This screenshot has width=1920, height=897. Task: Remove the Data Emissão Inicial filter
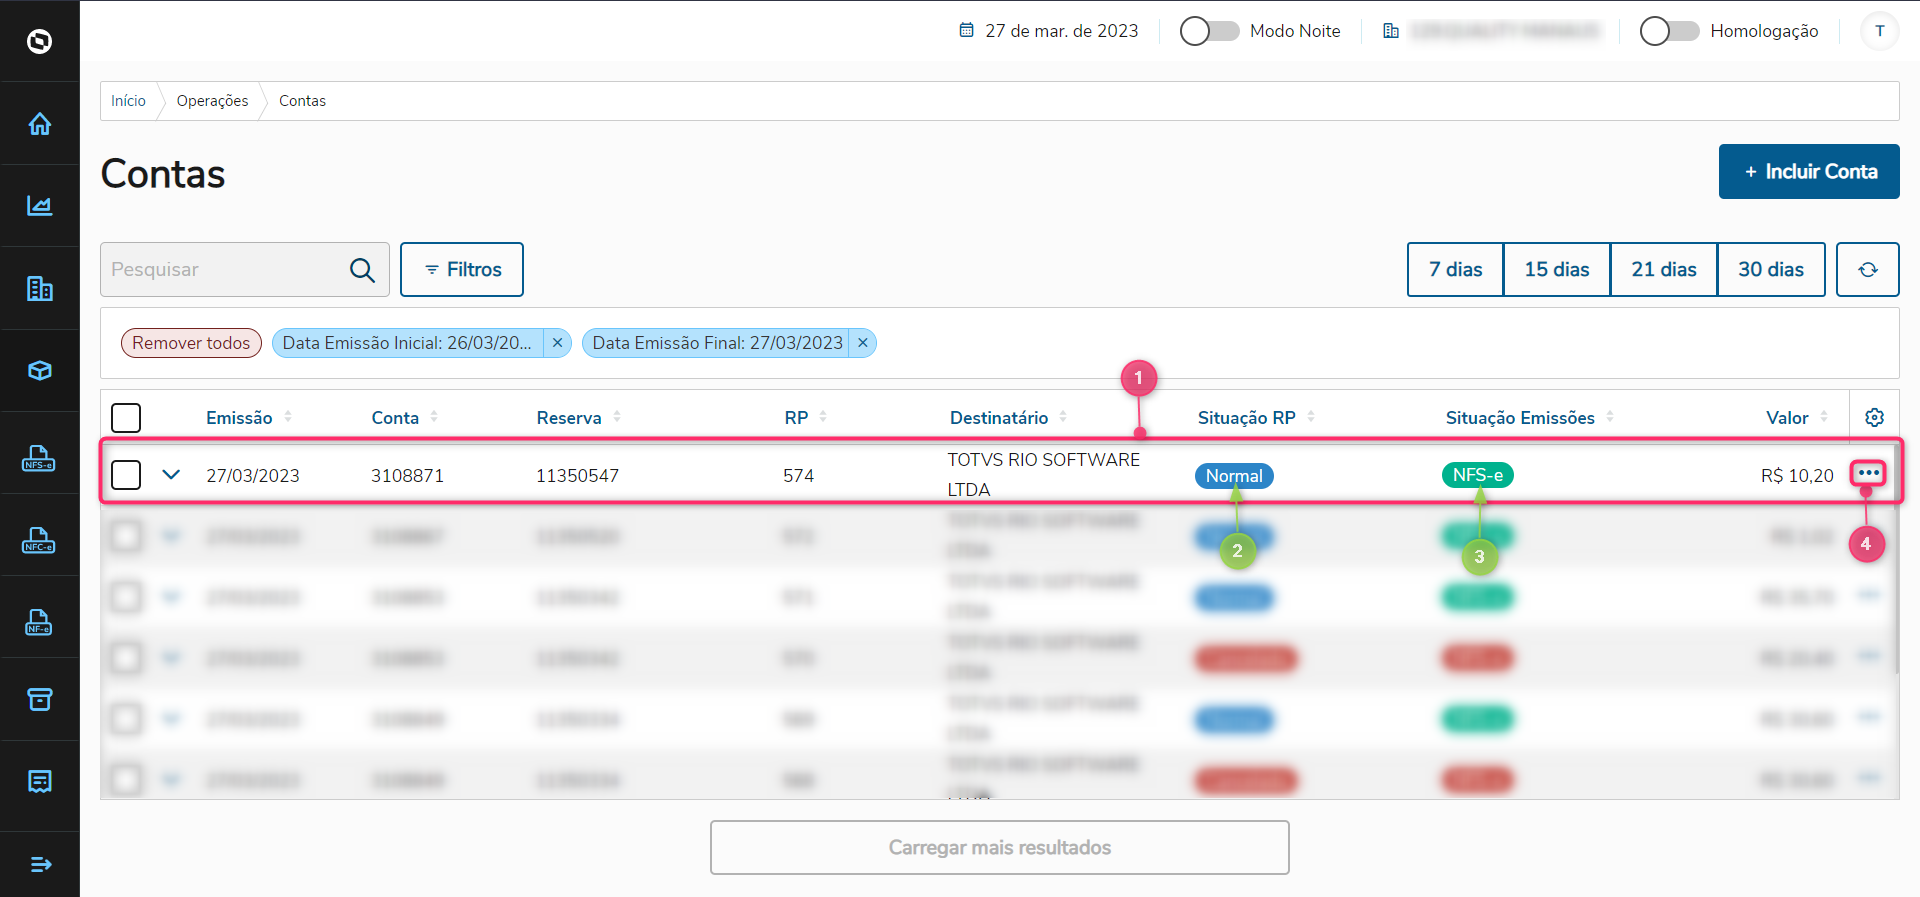click(558, 343)
